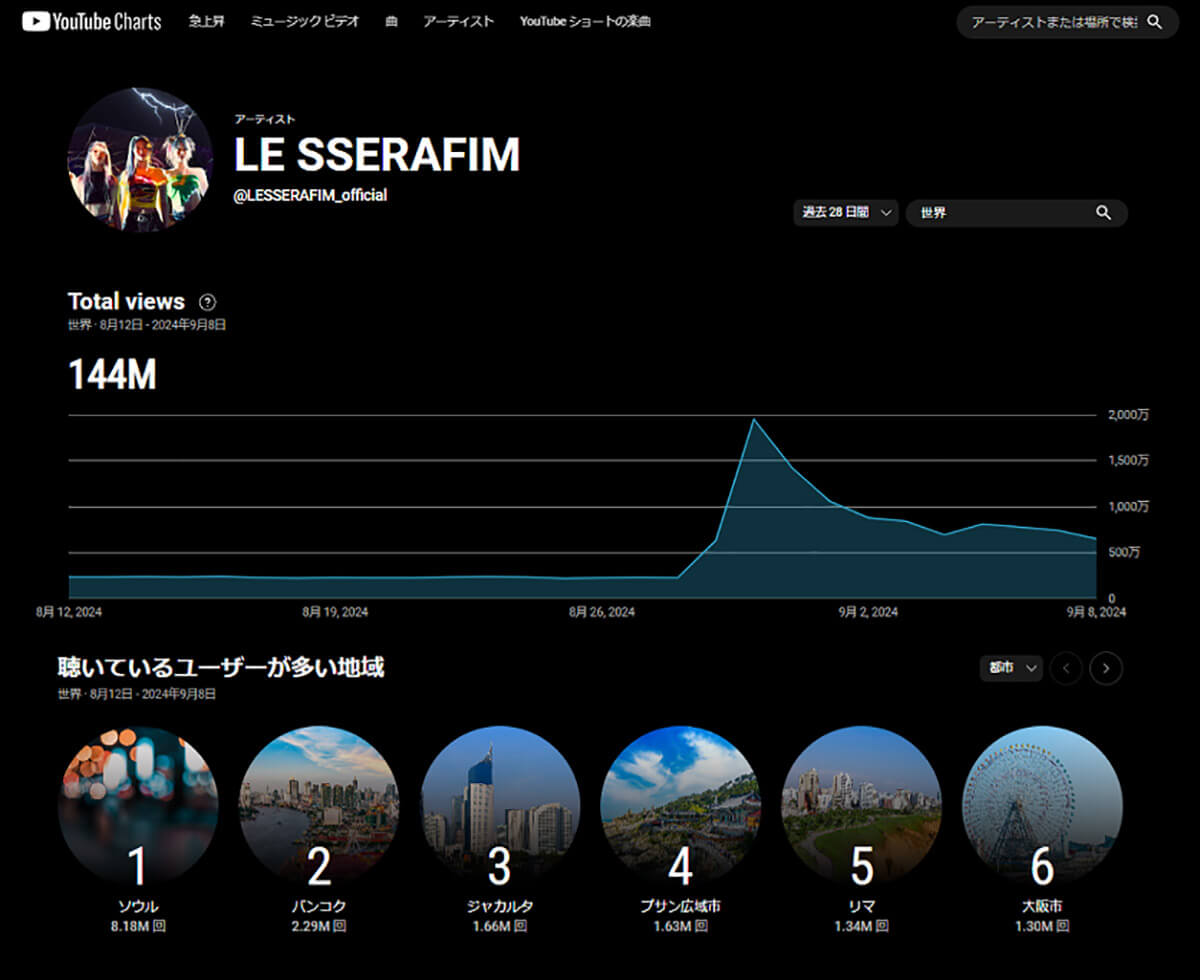
Task: Click the ソウル city name label
Action: pos(138,907)
